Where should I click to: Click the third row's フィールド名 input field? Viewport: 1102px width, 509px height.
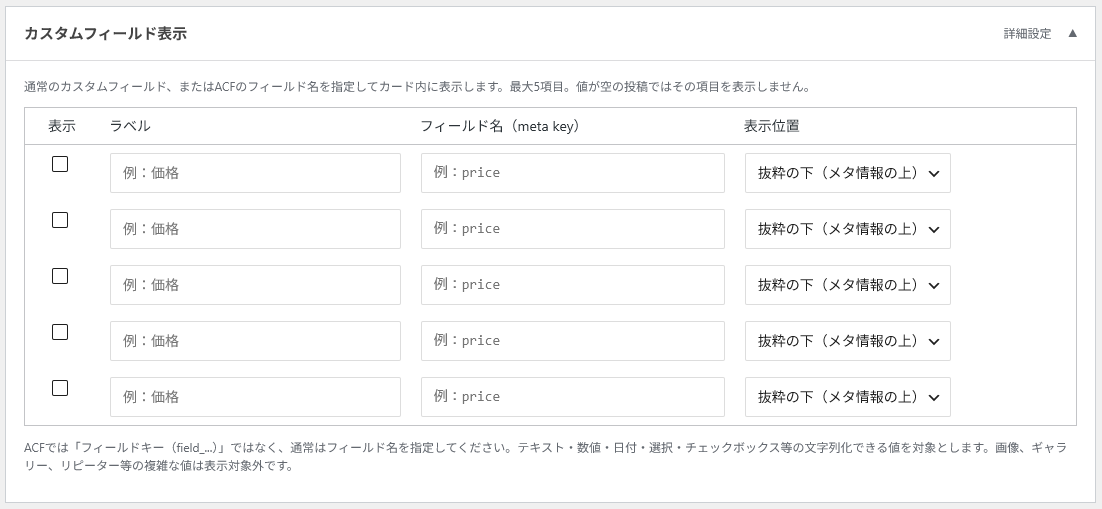coord(573,285)
